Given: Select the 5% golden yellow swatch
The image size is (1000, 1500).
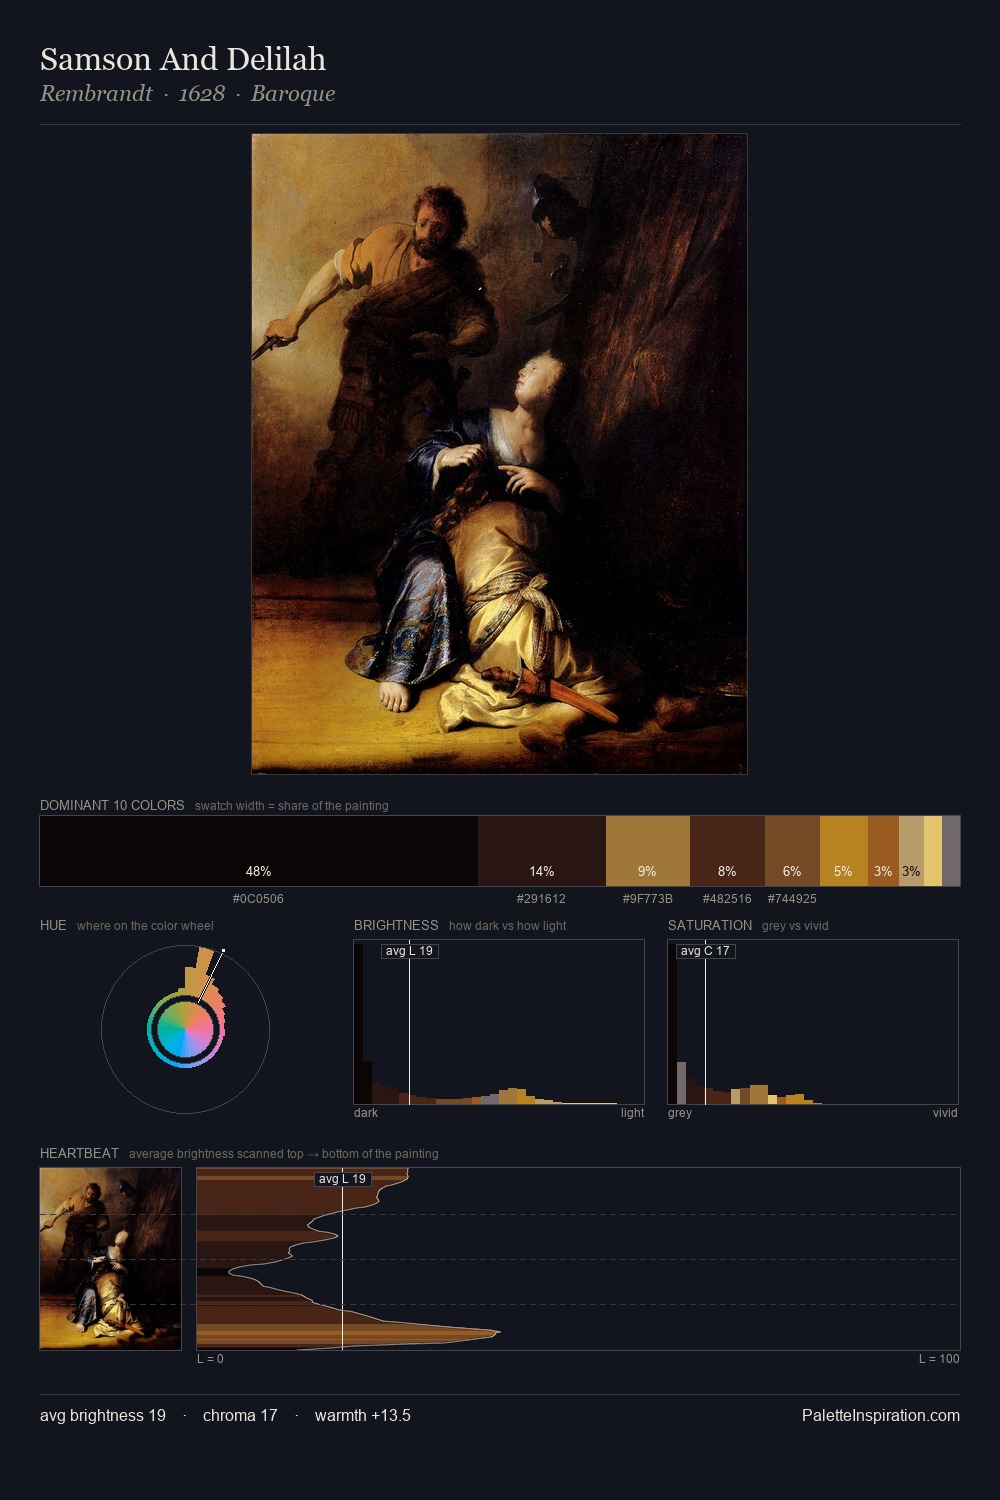Looking at the screenshot, I should click(x=844, y=851).
